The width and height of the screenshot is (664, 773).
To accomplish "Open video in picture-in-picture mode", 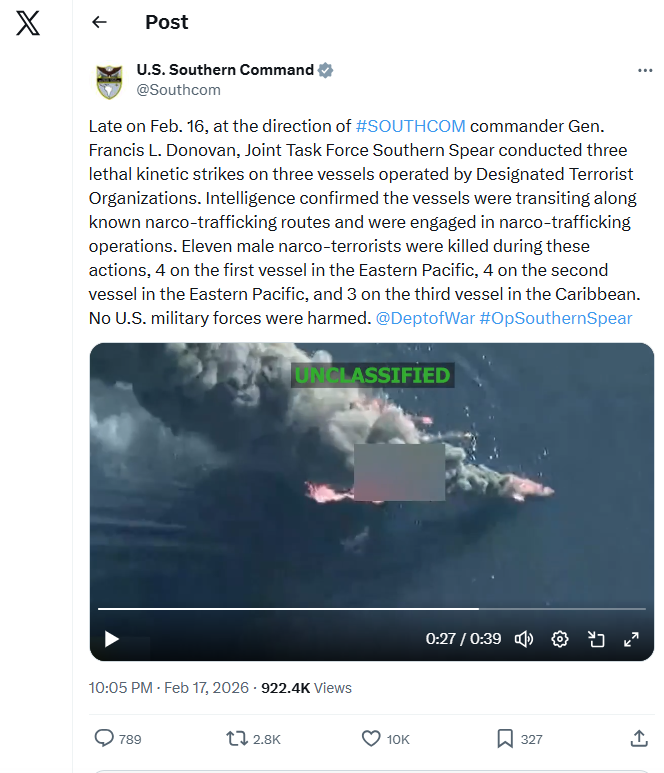I will [596, 639].
